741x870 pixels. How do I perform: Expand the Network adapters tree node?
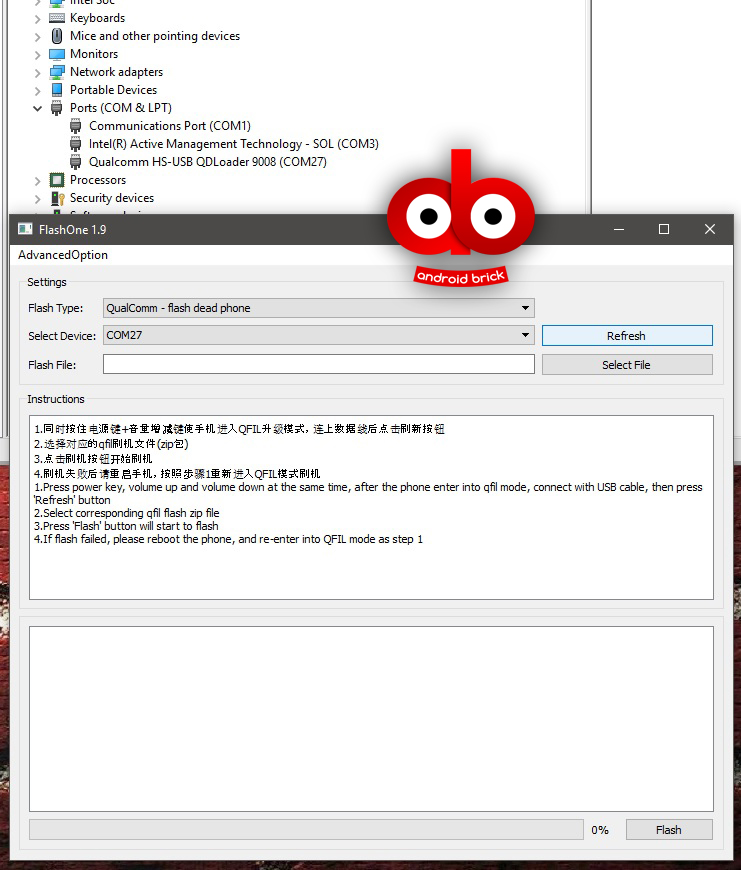[x=38, y=72]
